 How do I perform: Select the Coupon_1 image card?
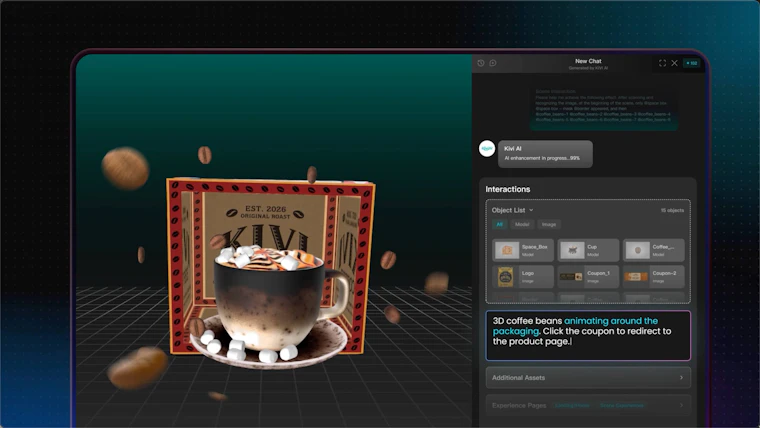(x=588, y=276)
